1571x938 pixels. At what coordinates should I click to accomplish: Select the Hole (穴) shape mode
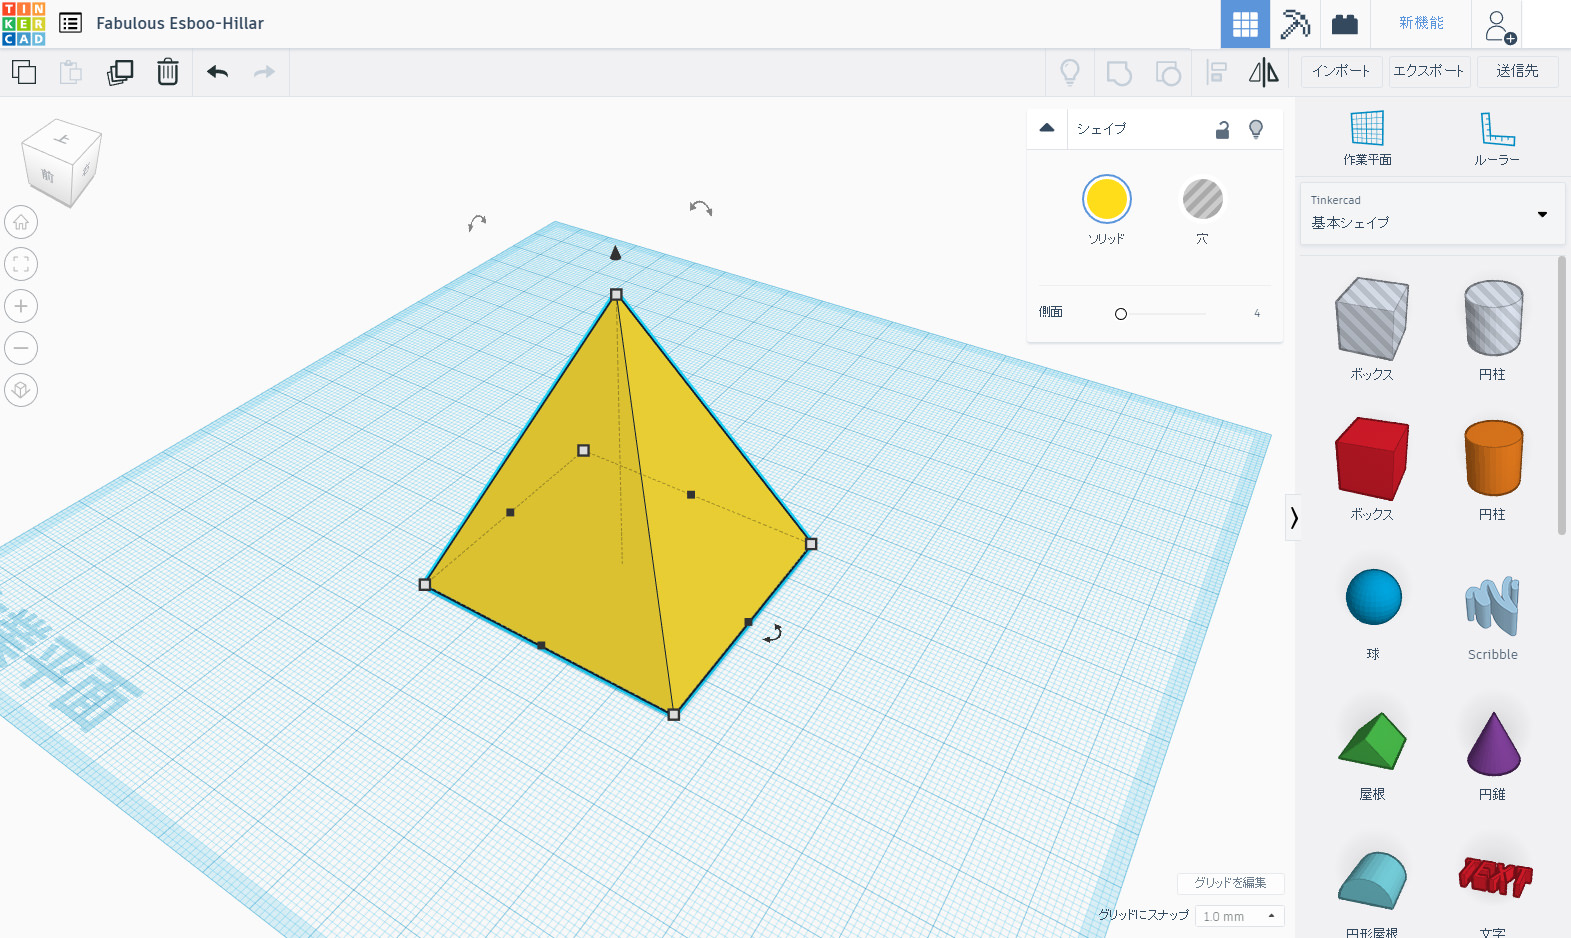point(1202,199)
